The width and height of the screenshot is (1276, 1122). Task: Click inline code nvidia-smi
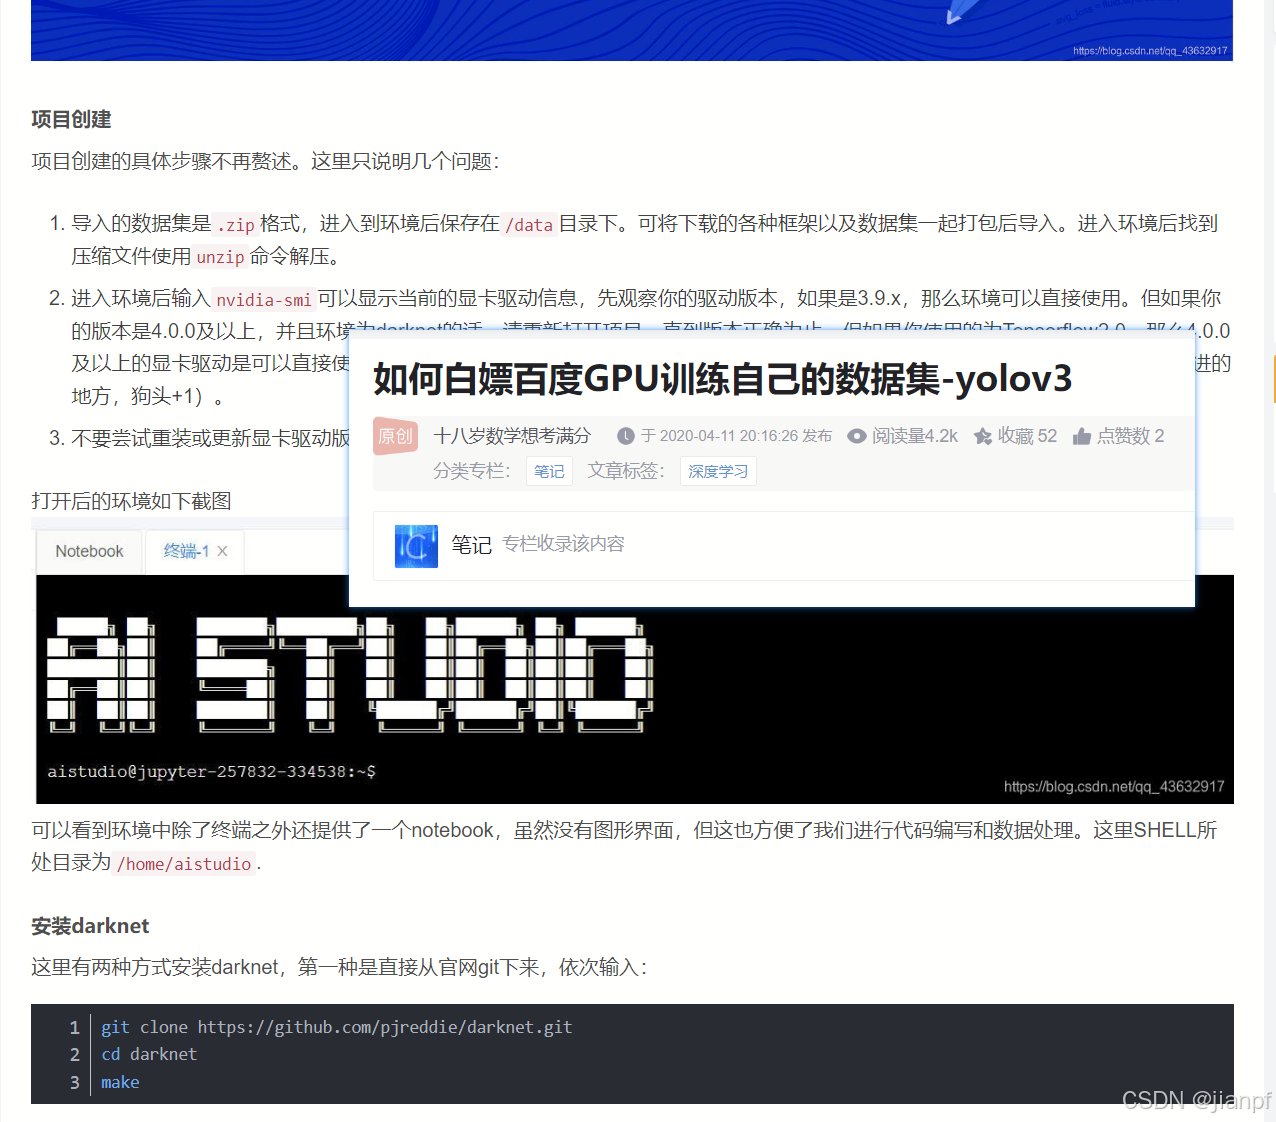click(x=264, y=300)
